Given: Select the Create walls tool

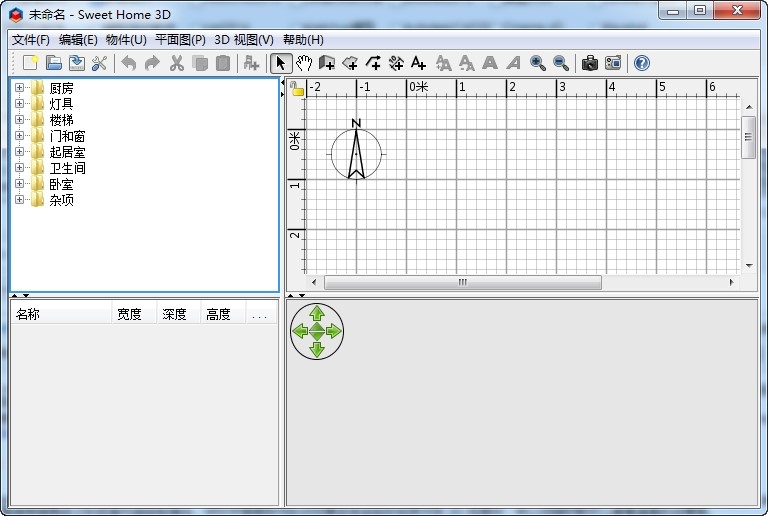Looking at the screenshot, I should coord(327,63).
